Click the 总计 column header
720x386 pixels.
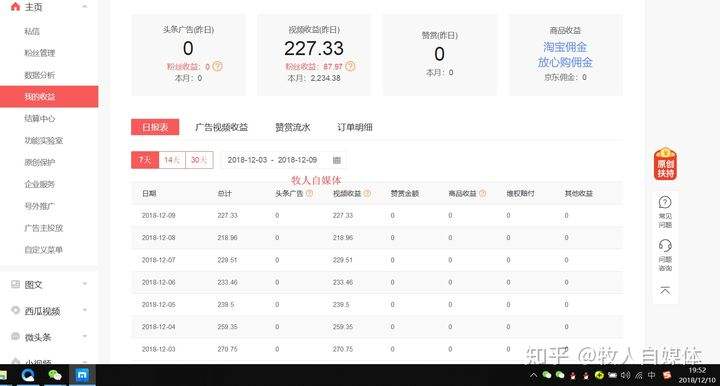point(225,194)
